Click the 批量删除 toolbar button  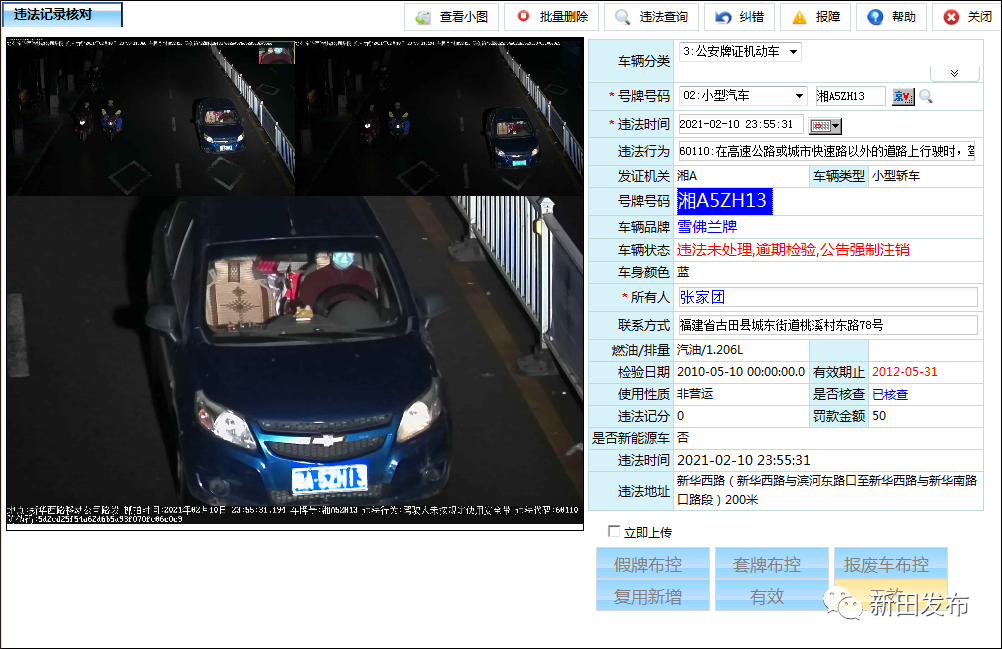pyautogui.click(x=551, y=17)
